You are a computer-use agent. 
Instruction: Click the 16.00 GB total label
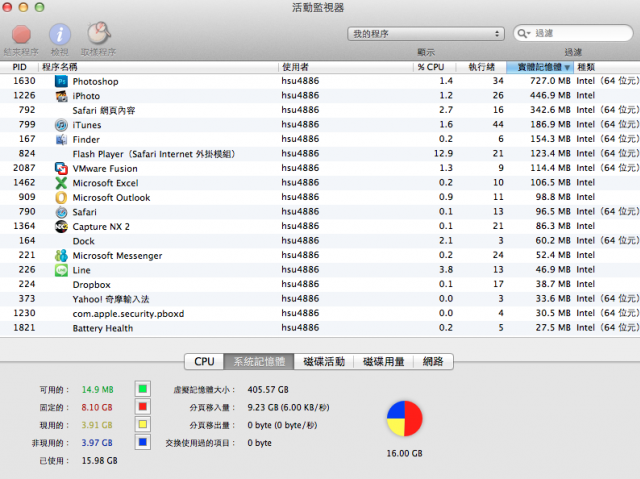click(404, 453)
